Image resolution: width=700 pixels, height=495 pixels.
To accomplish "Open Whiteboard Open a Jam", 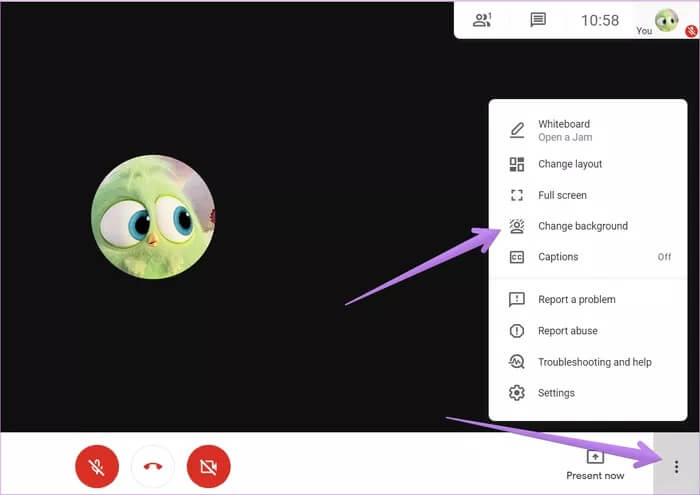I will 588,130.
